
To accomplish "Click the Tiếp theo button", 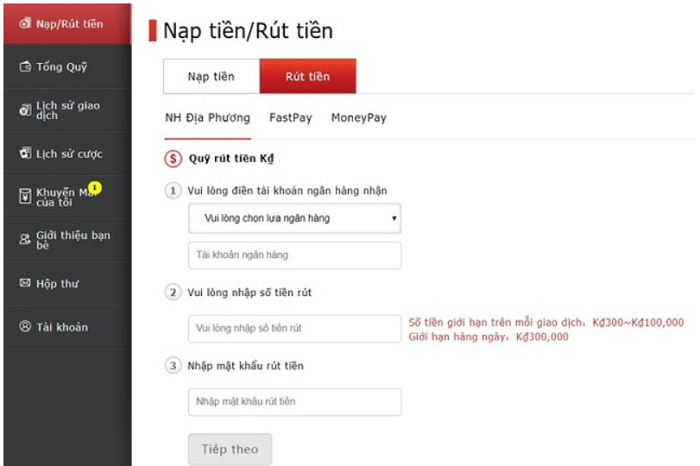I will [230, 449].
